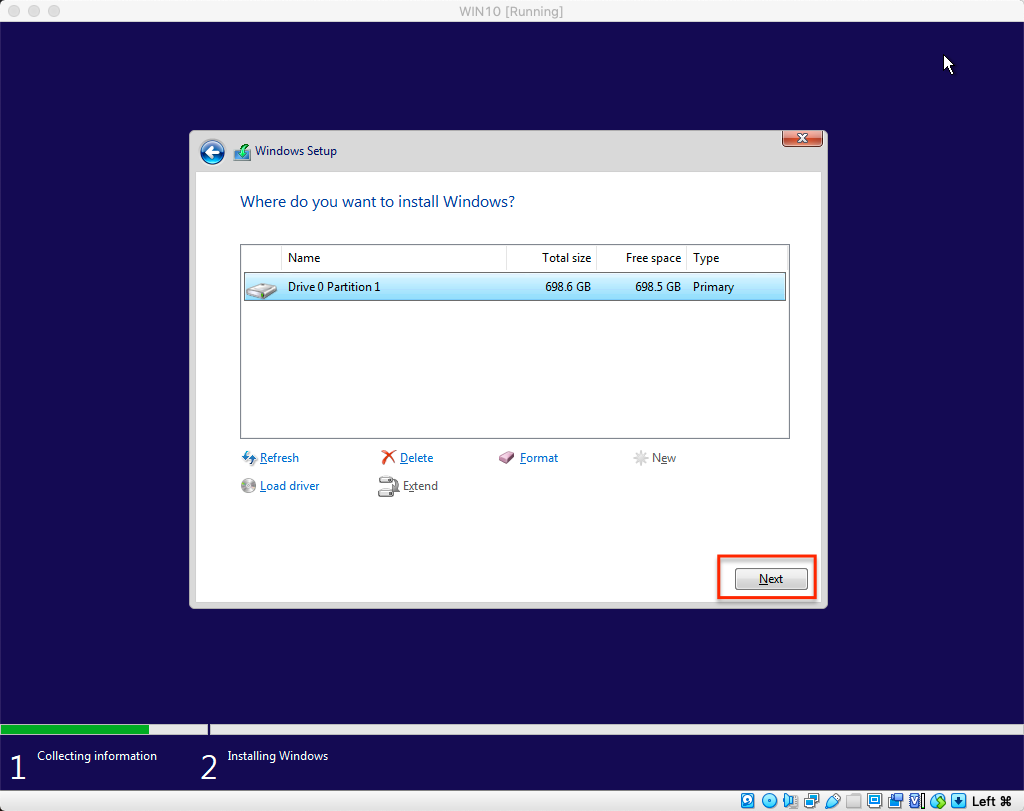This screenshot has height=811, width=1024.
Task: Open VirtualBox audio indicator
Action: click(790, 801)
